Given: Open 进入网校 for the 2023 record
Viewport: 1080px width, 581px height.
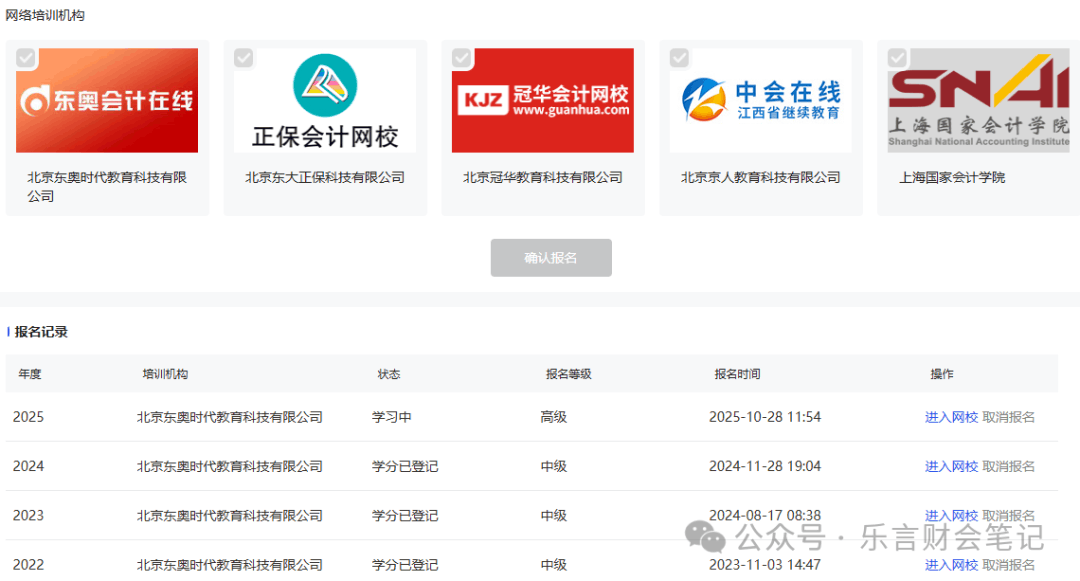Looking at the screenshot, I should [x=951, y=516].
